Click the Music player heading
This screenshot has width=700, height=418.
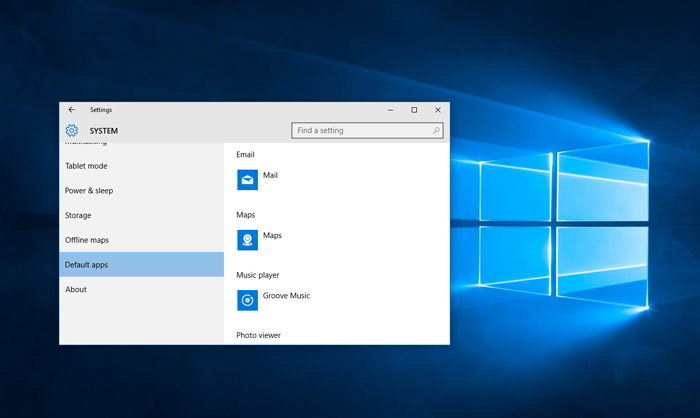(258, 275)
